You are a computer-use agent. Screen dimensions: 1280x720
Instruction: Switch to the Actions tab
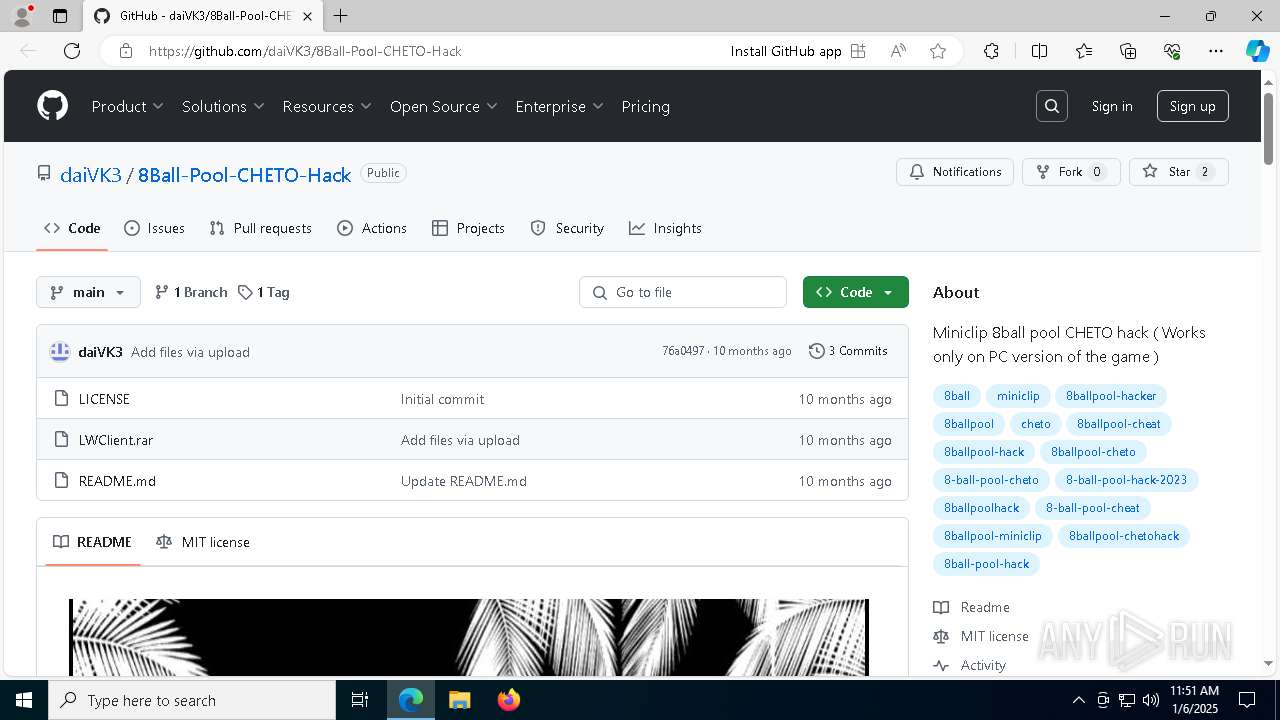point(372,228)
